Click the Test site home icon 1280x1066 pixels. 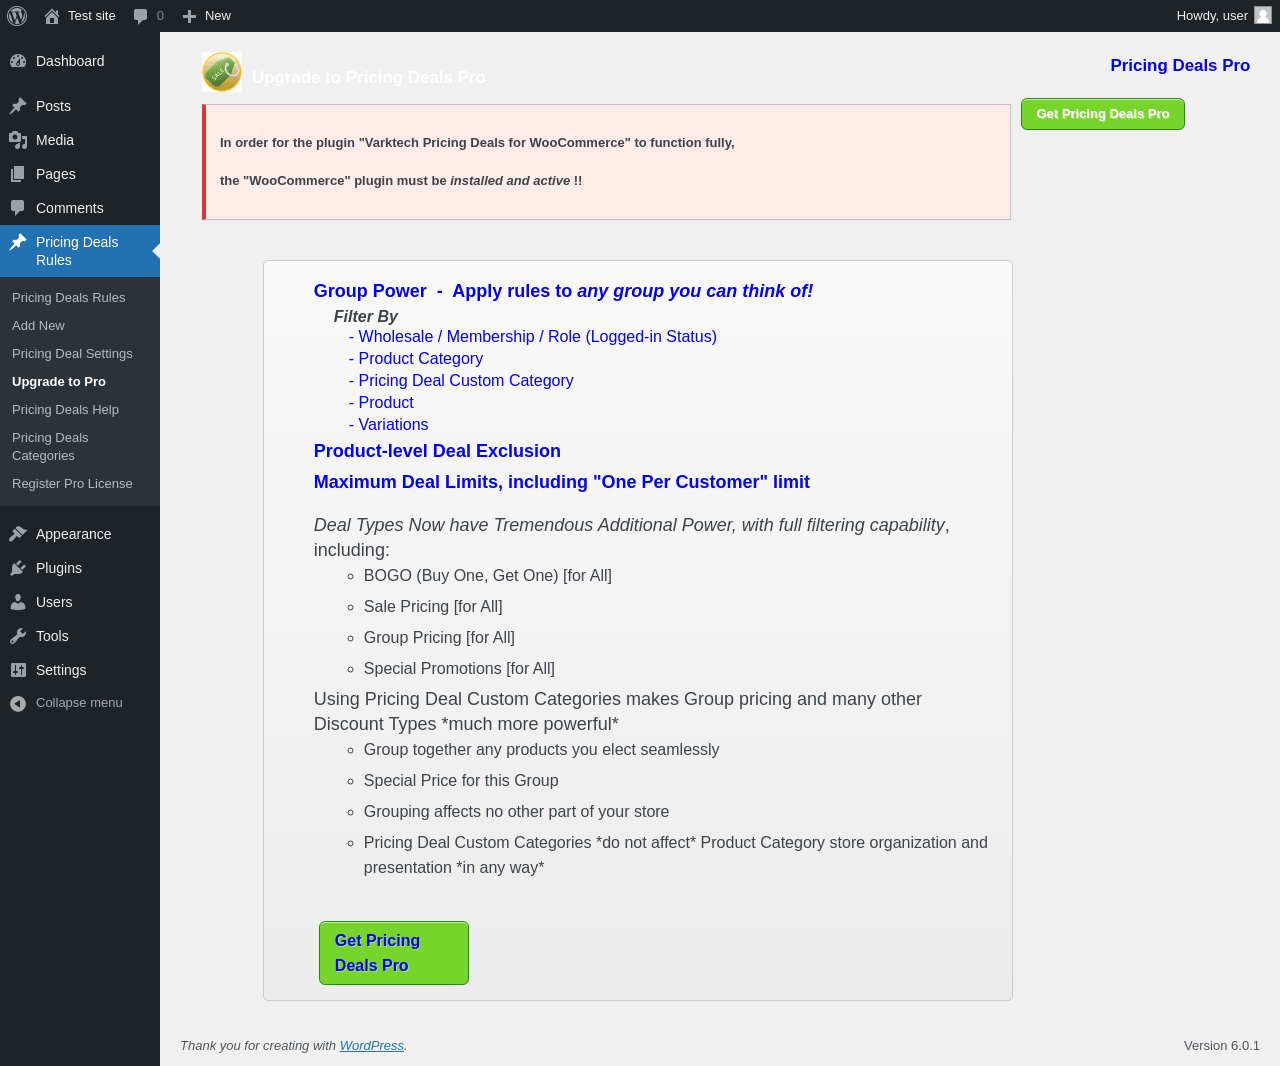[x=52, y=16]
